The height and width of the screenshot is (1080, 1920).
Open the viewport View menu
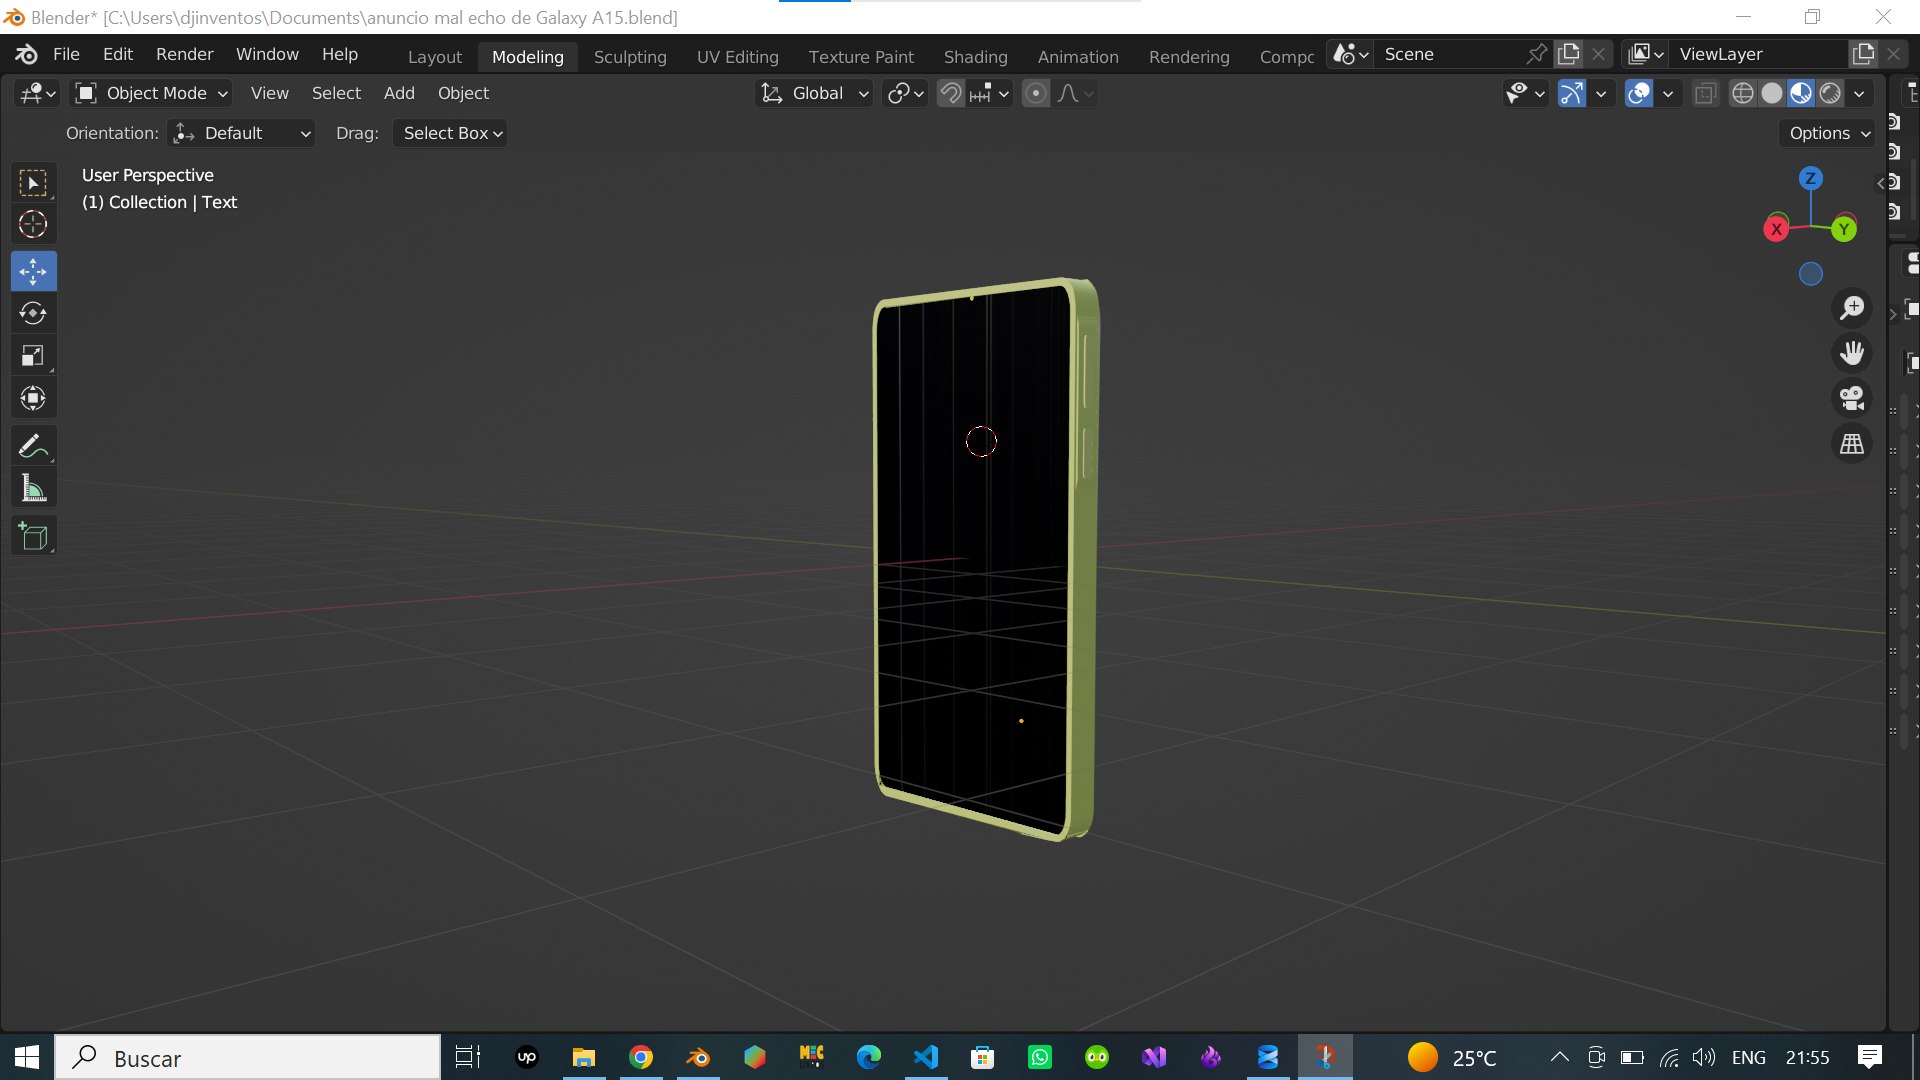269,93
